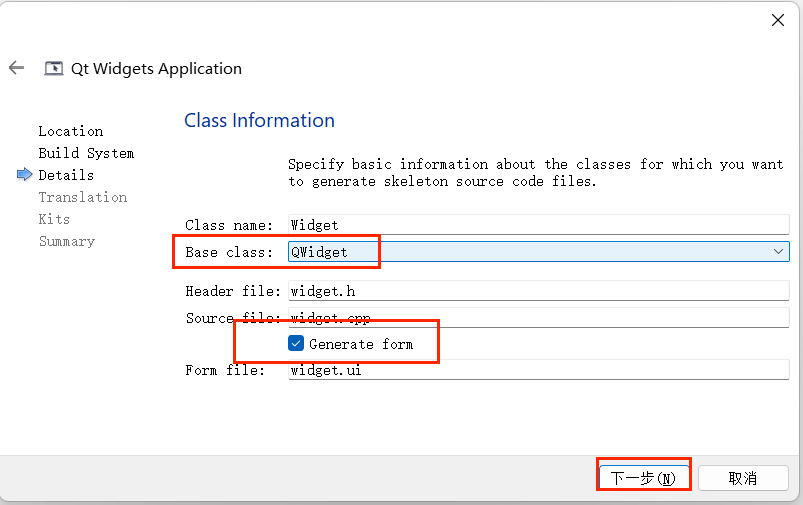Select the Location wizard step

(71, 131)
